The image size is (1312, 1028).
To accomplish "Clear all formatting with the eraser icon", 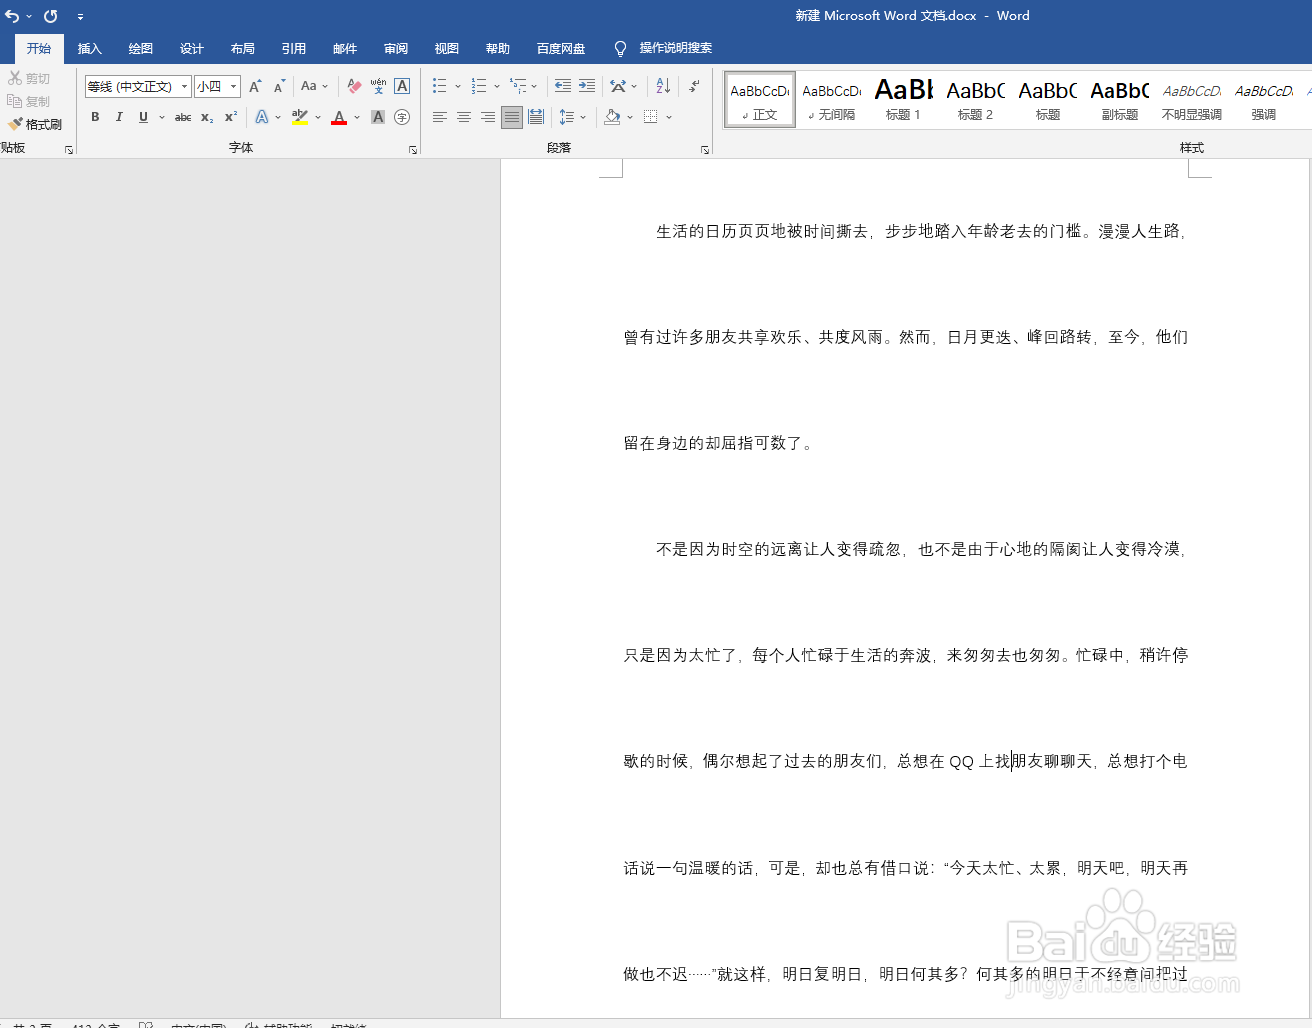I will [x=354, y=87].
